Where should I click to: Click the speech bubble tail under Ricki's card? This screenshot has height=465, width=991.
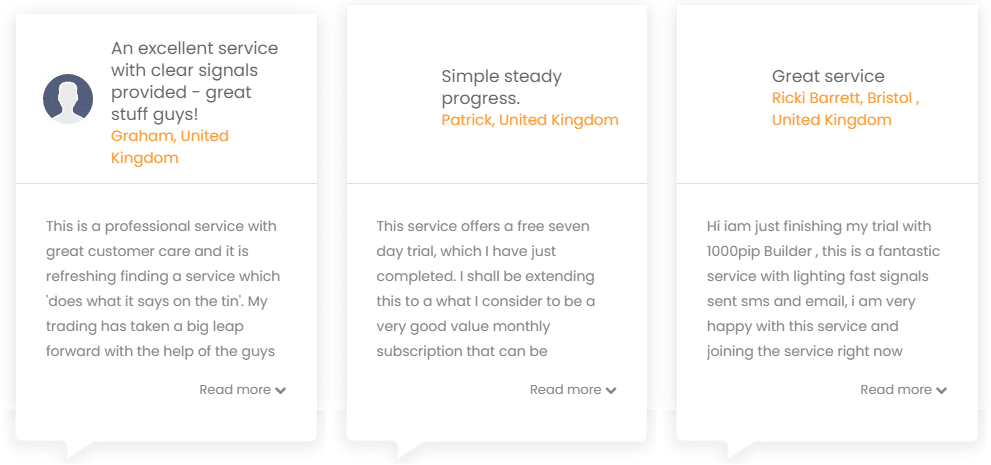(x=740, y=449)
